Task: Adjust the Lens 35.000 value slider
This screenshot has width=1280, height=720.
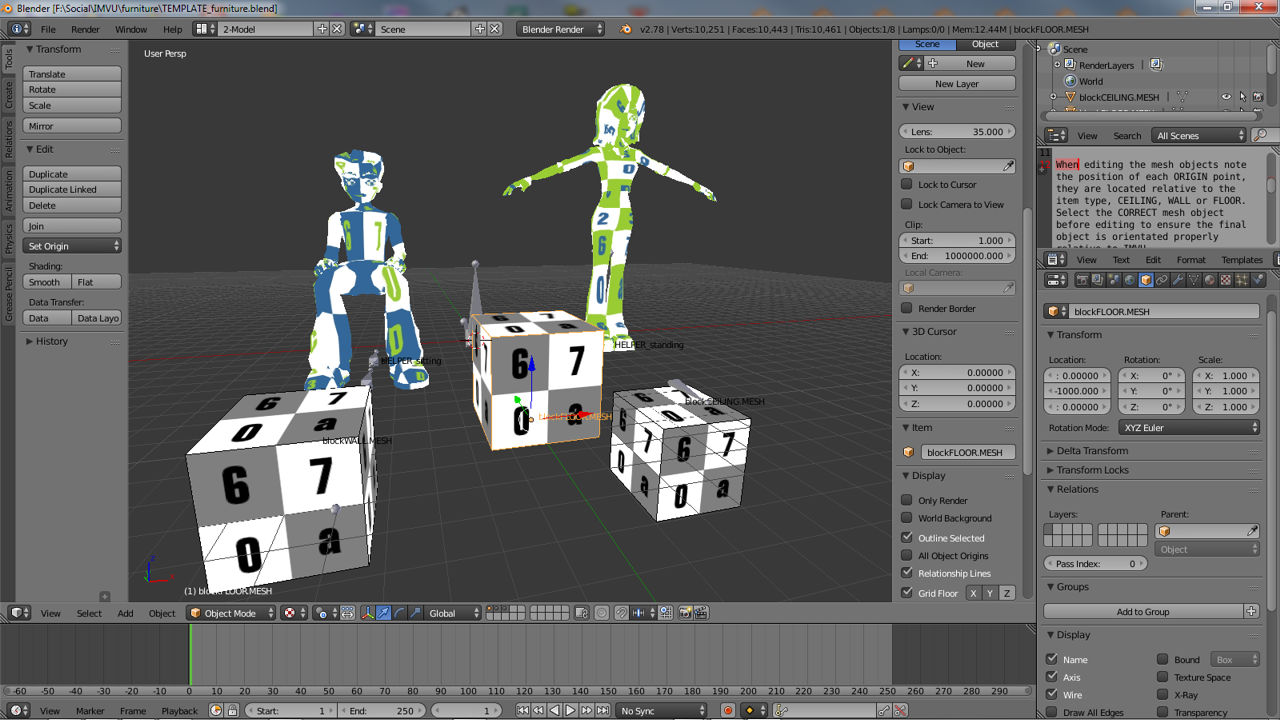Action: pos(957,131)
